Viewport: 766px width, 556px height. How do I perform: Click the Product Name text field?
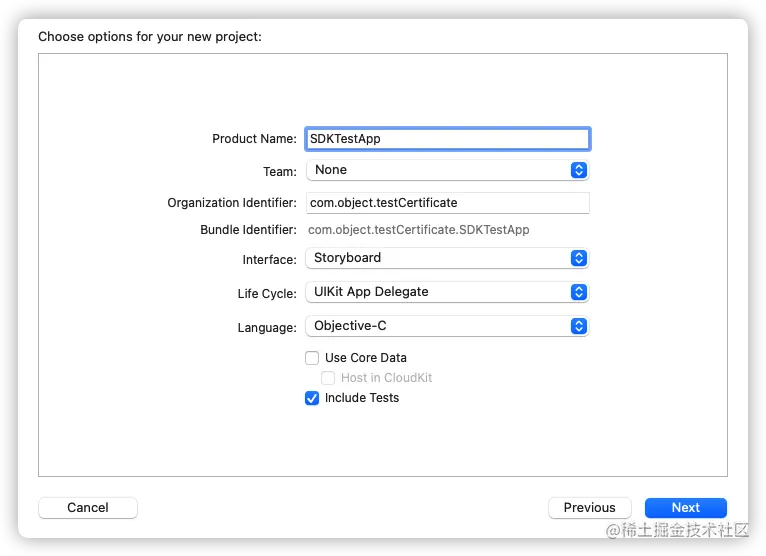[x=447, y=139]
